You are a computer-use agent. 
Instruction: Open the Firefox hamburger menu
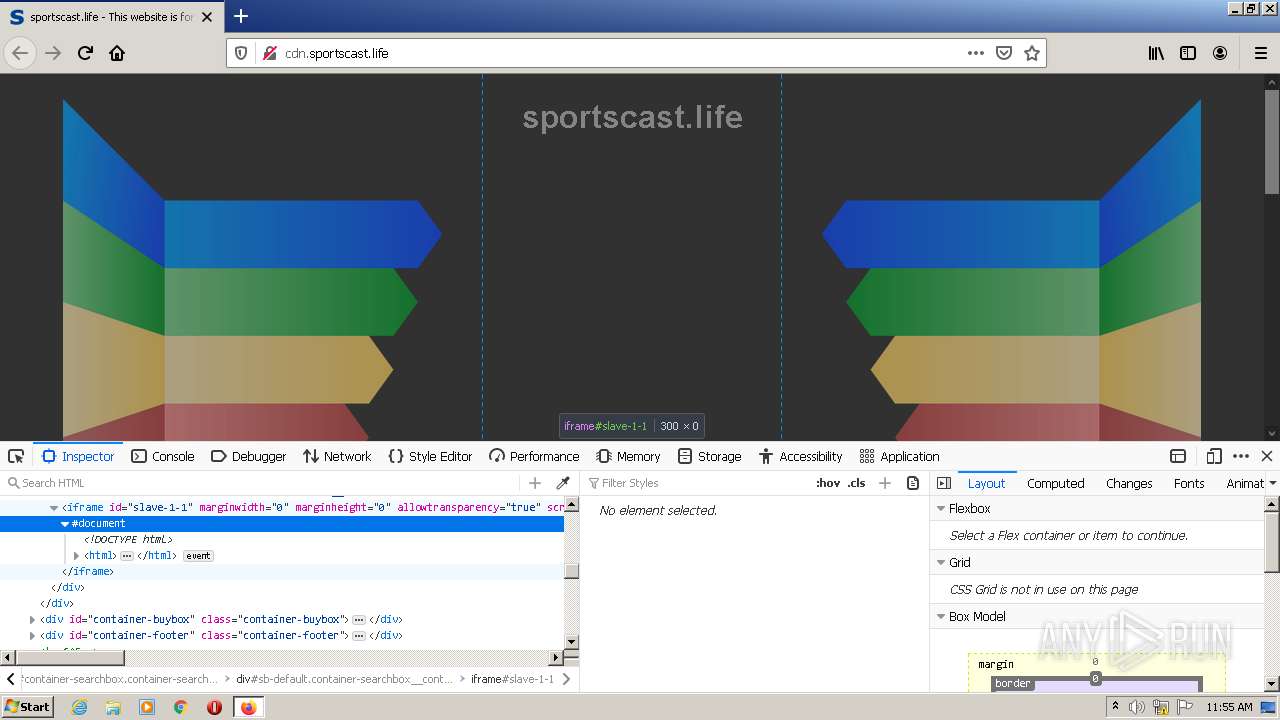(x=1261, y=53)
